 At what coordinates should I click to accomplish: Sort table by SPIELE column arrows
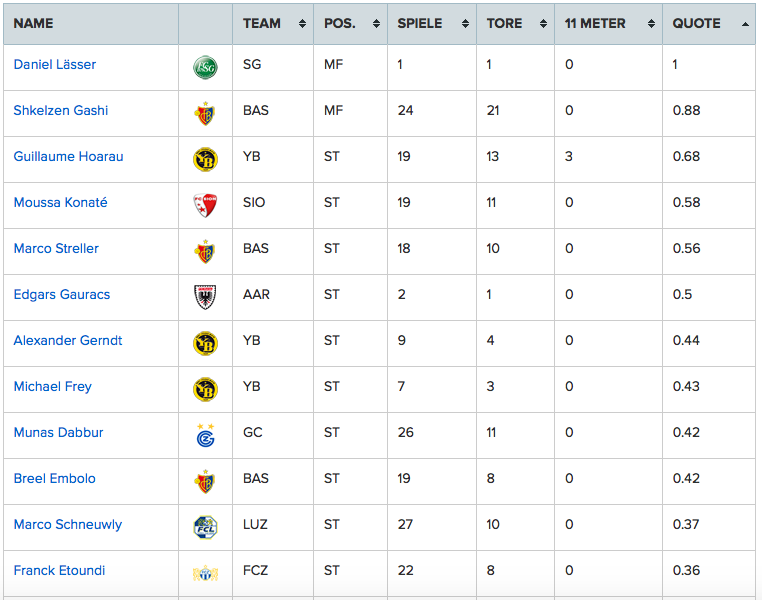click(465, 23)
